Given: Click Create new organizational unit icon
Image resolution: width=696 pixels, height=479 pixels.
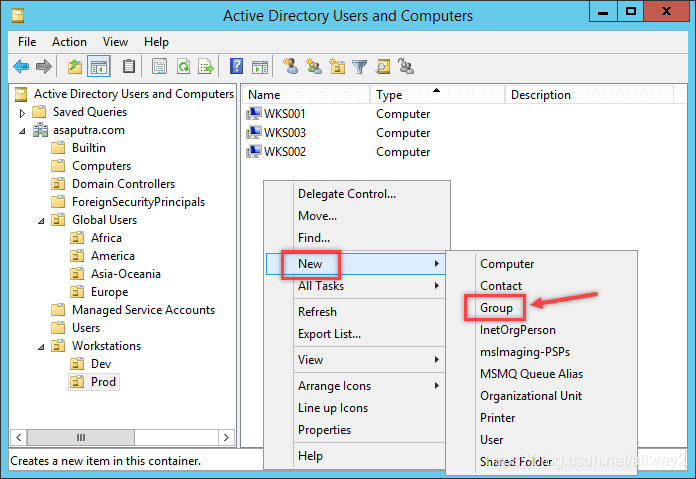Looking at the screenshot, I should pyautogui.click(x=337, y=67).
